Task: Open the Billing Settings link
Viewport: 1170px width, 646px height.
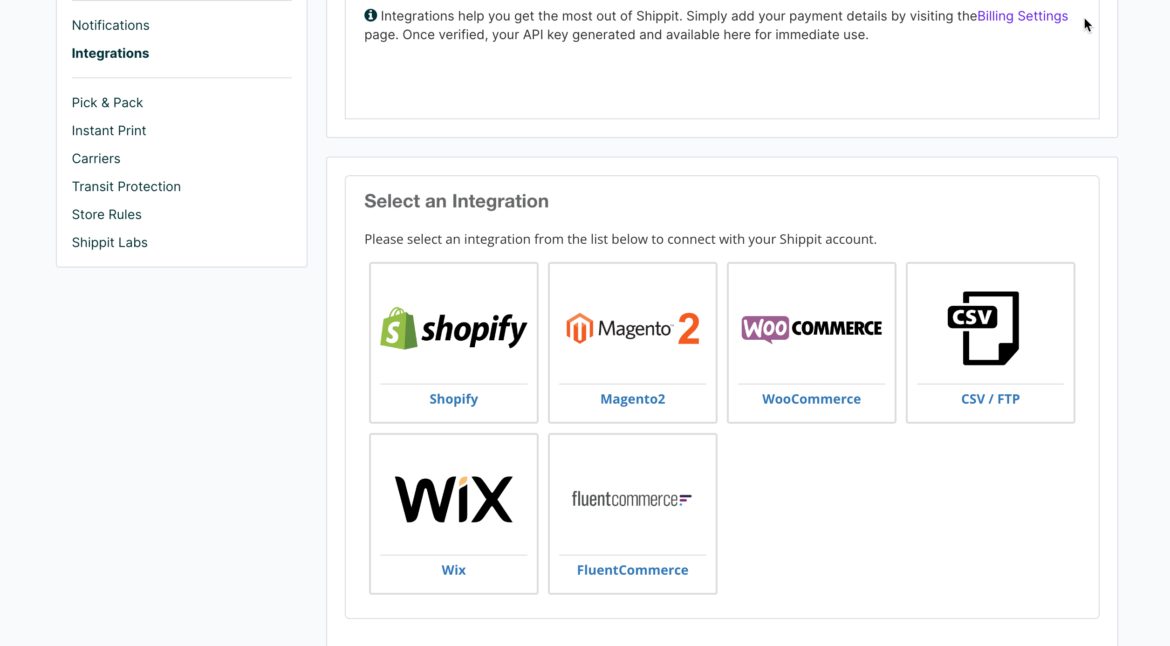Action: point(1022,16)
